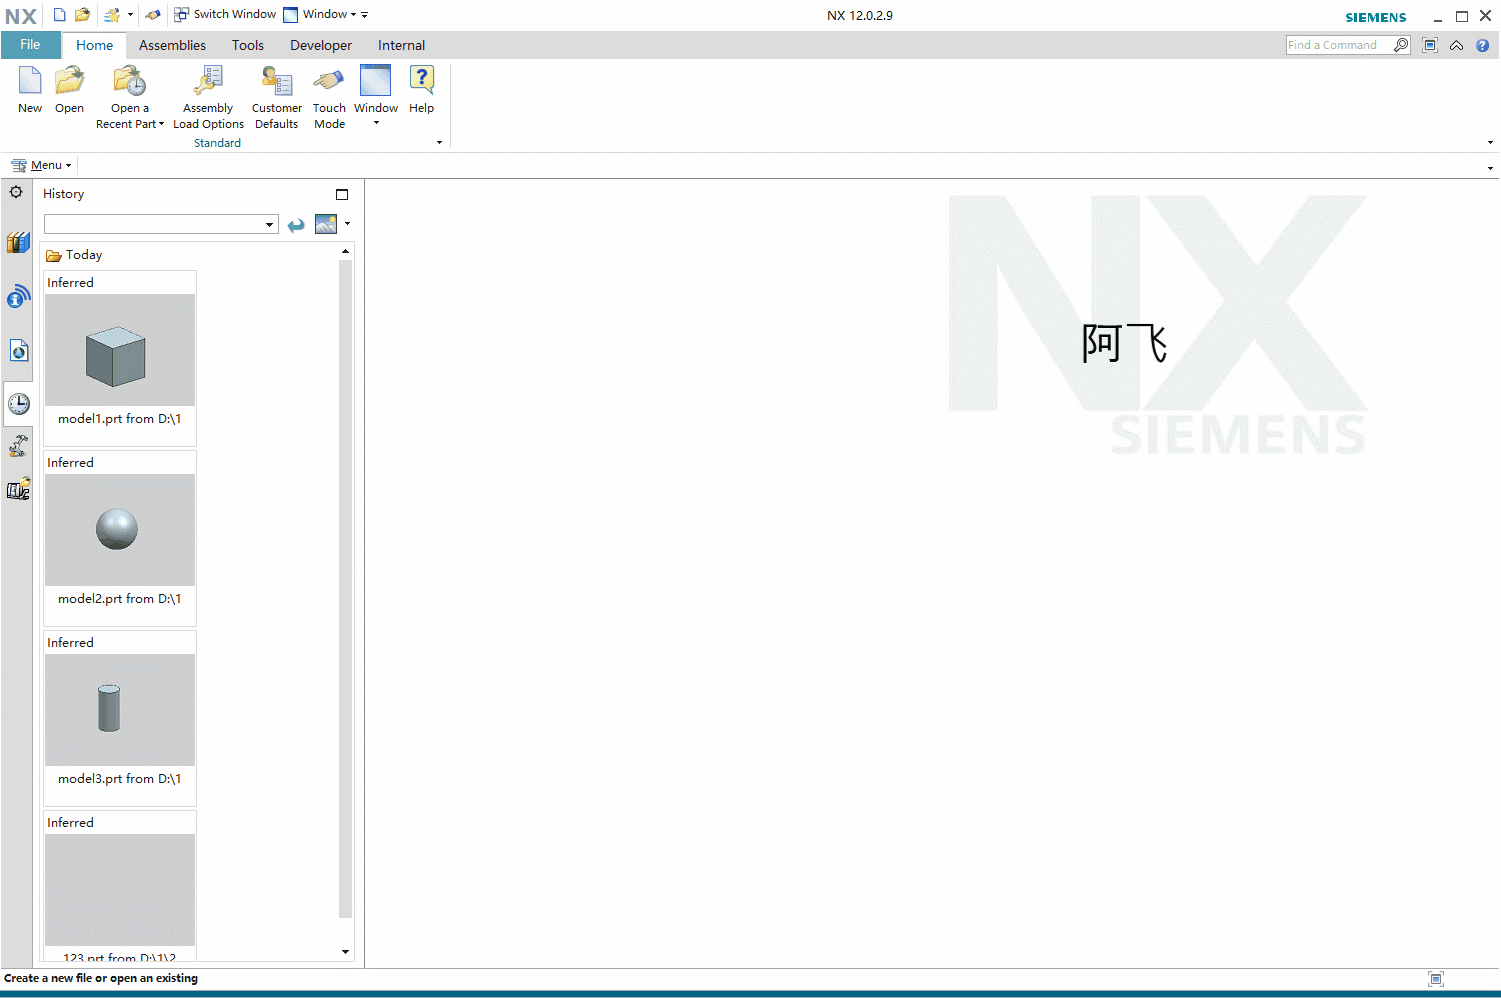Viewport: 1501px width, 998px height.
Task: Switch to the Home tab
Action: pyautogui.click(x=94, y=45)
